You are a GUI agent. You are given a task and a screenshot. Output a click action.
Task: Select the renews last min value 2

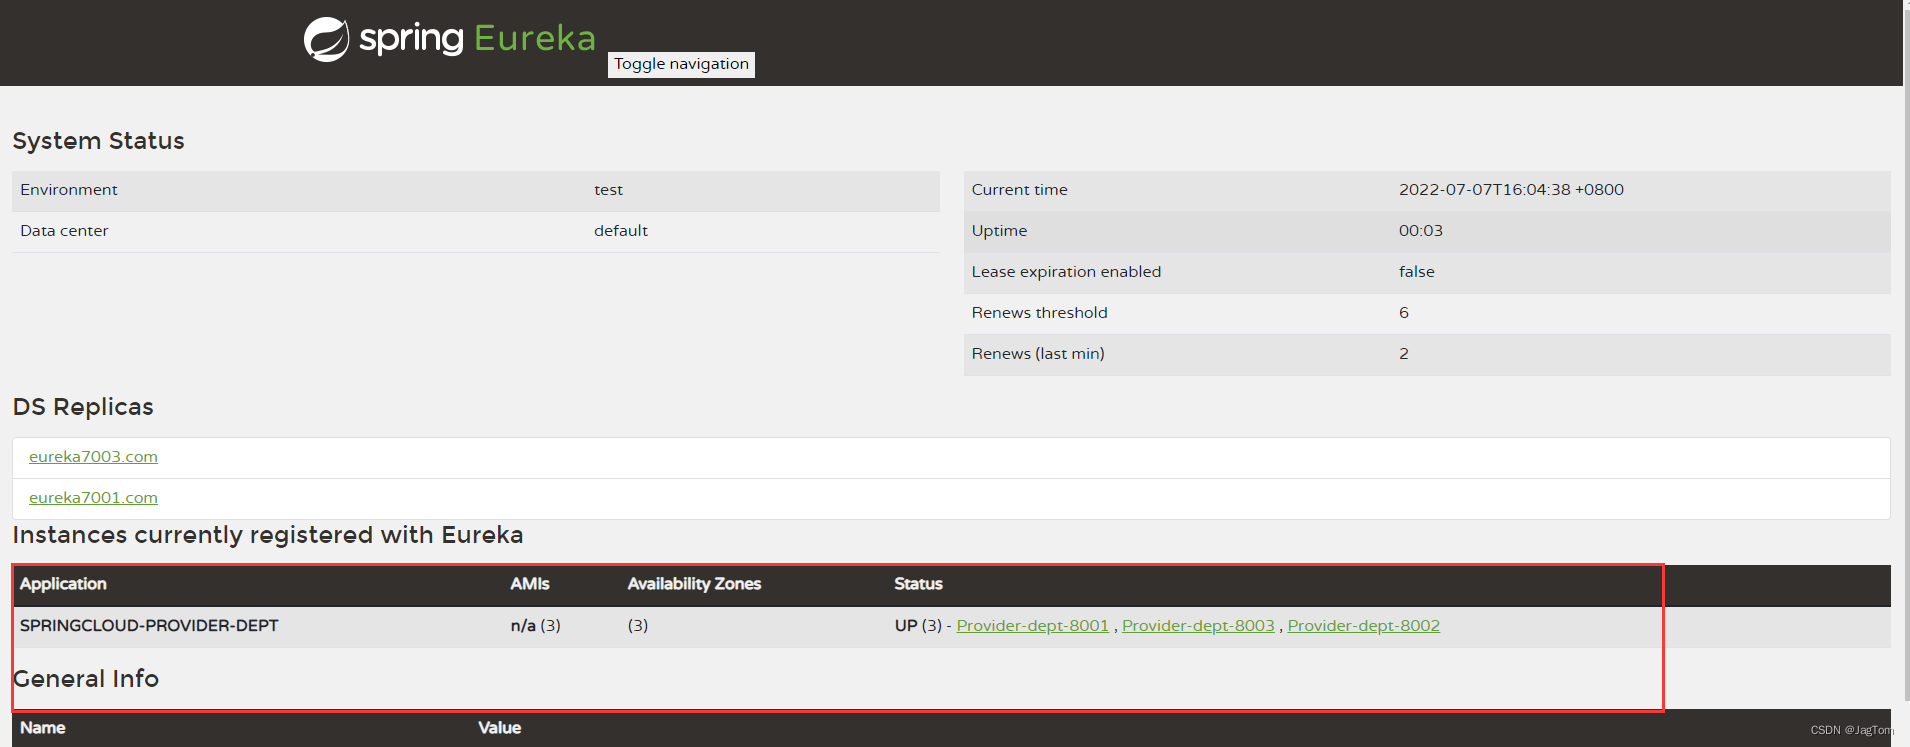pos(1404,354)
